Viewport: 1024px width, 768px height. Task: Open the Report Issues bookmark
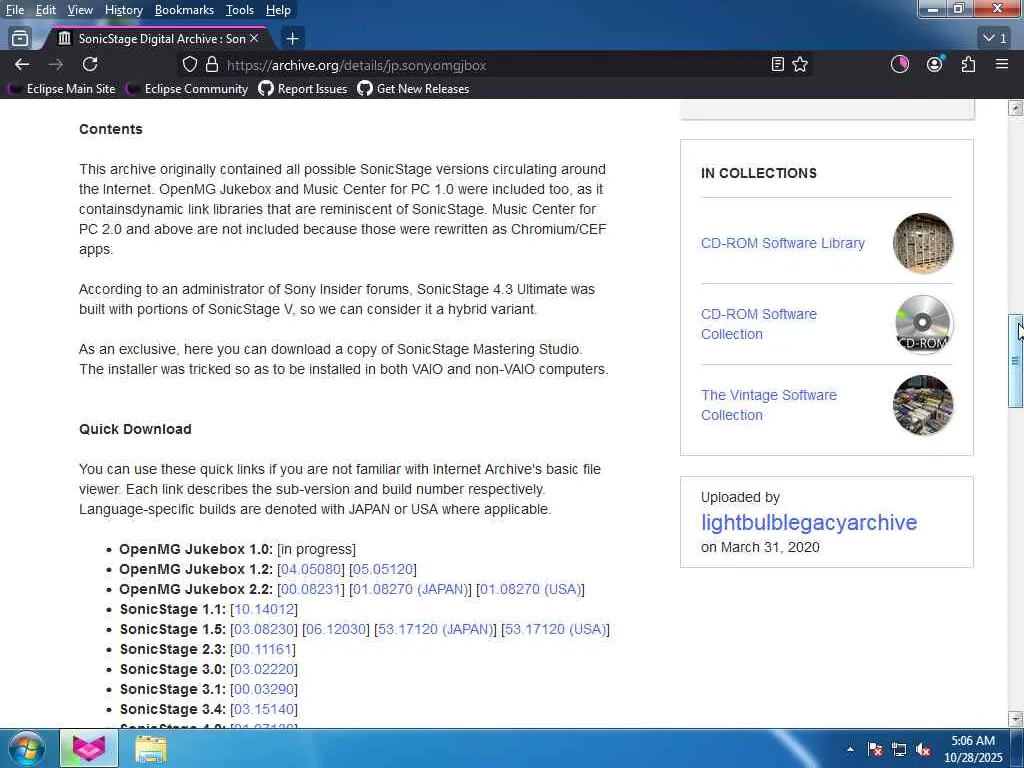(303, 89)
